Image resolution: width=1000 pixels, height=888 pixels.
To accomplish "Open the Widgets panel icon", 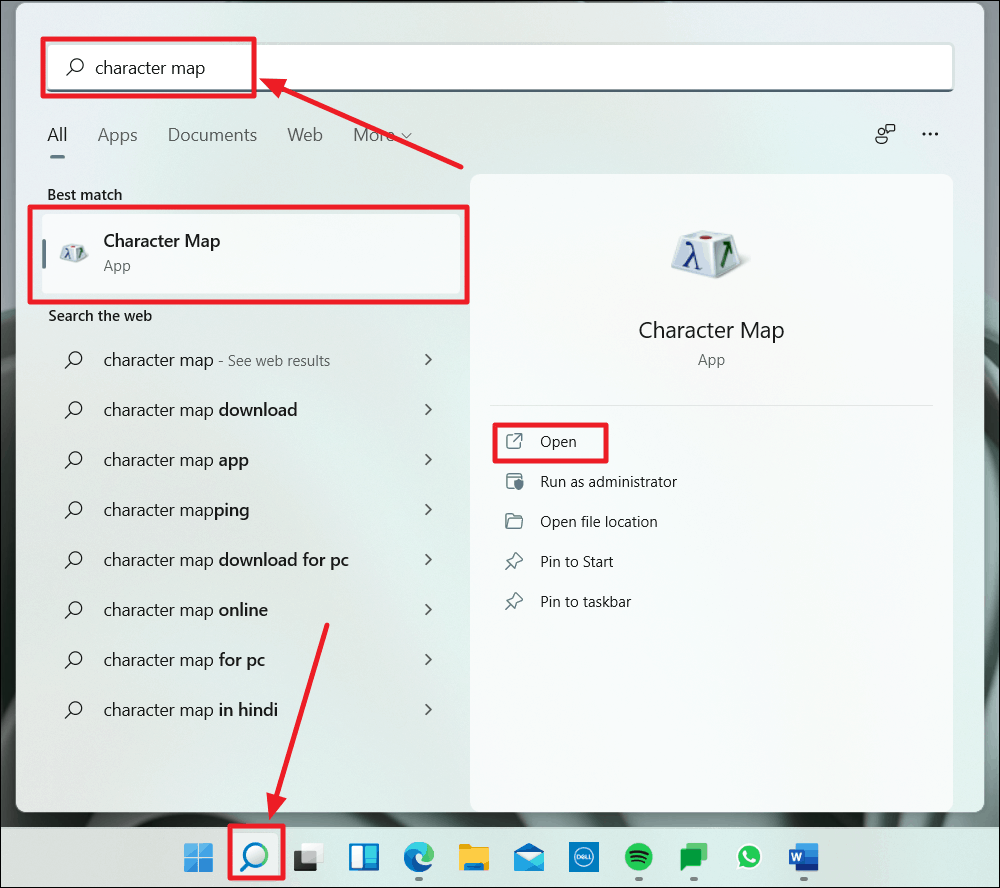I will 364,857.
